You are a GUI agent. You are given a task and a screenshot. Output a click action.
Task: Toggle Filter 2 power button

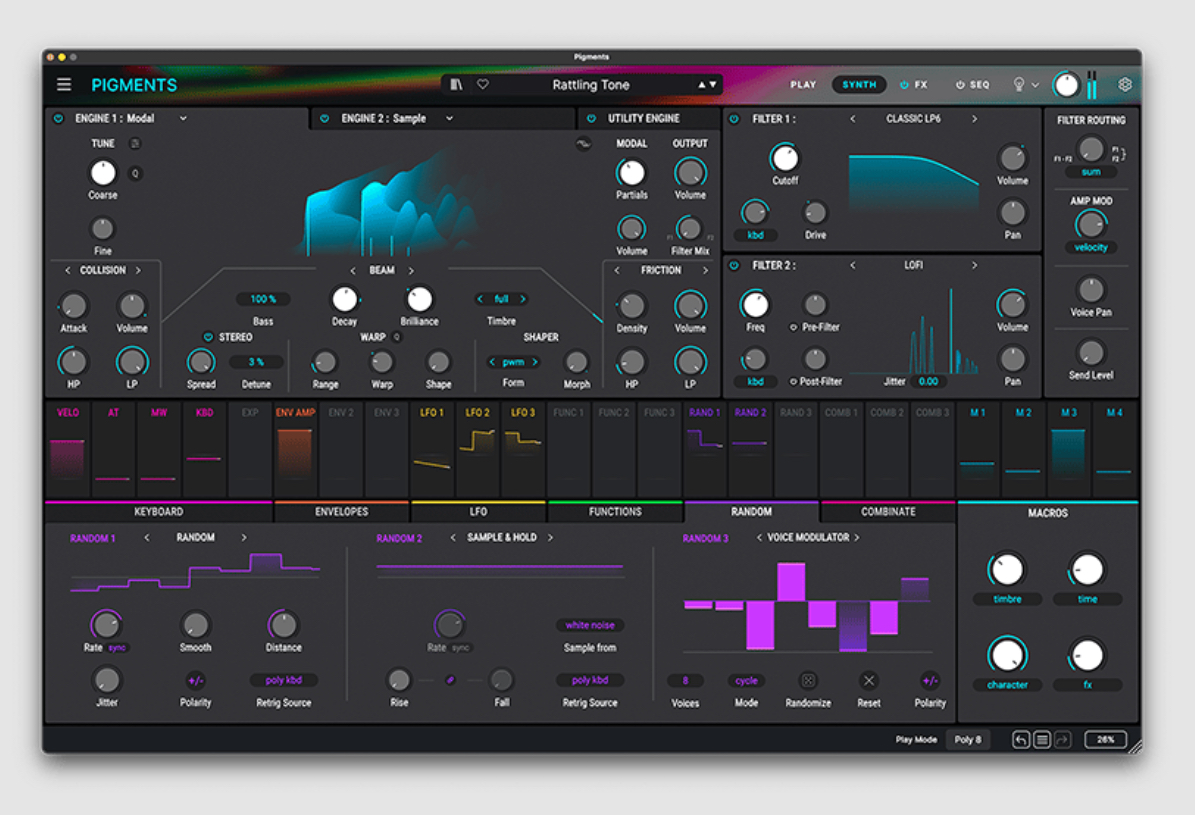coord(734,265)
